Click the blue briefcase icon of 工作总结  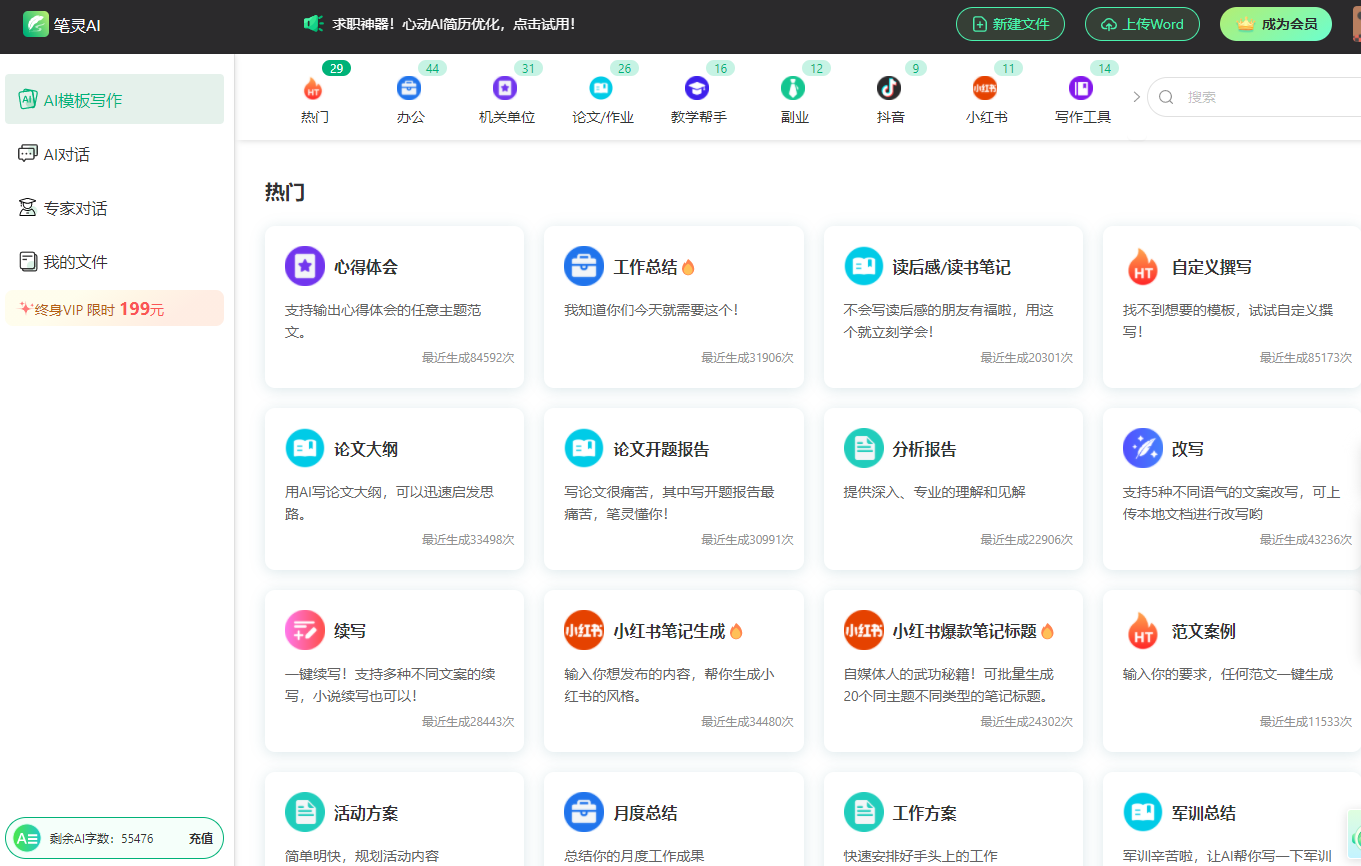point(583,266)
